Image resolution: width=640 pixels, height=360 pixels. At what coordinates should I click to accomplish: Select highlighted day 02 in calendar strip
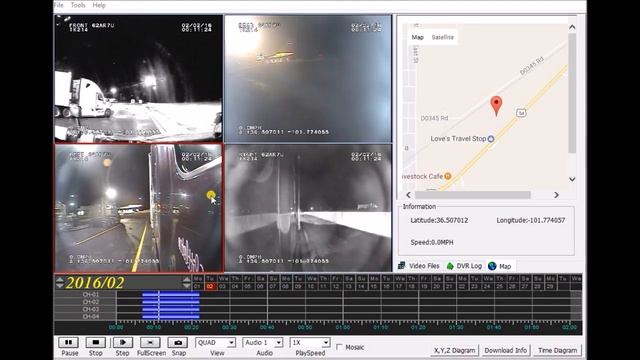[x=210, y=287]
